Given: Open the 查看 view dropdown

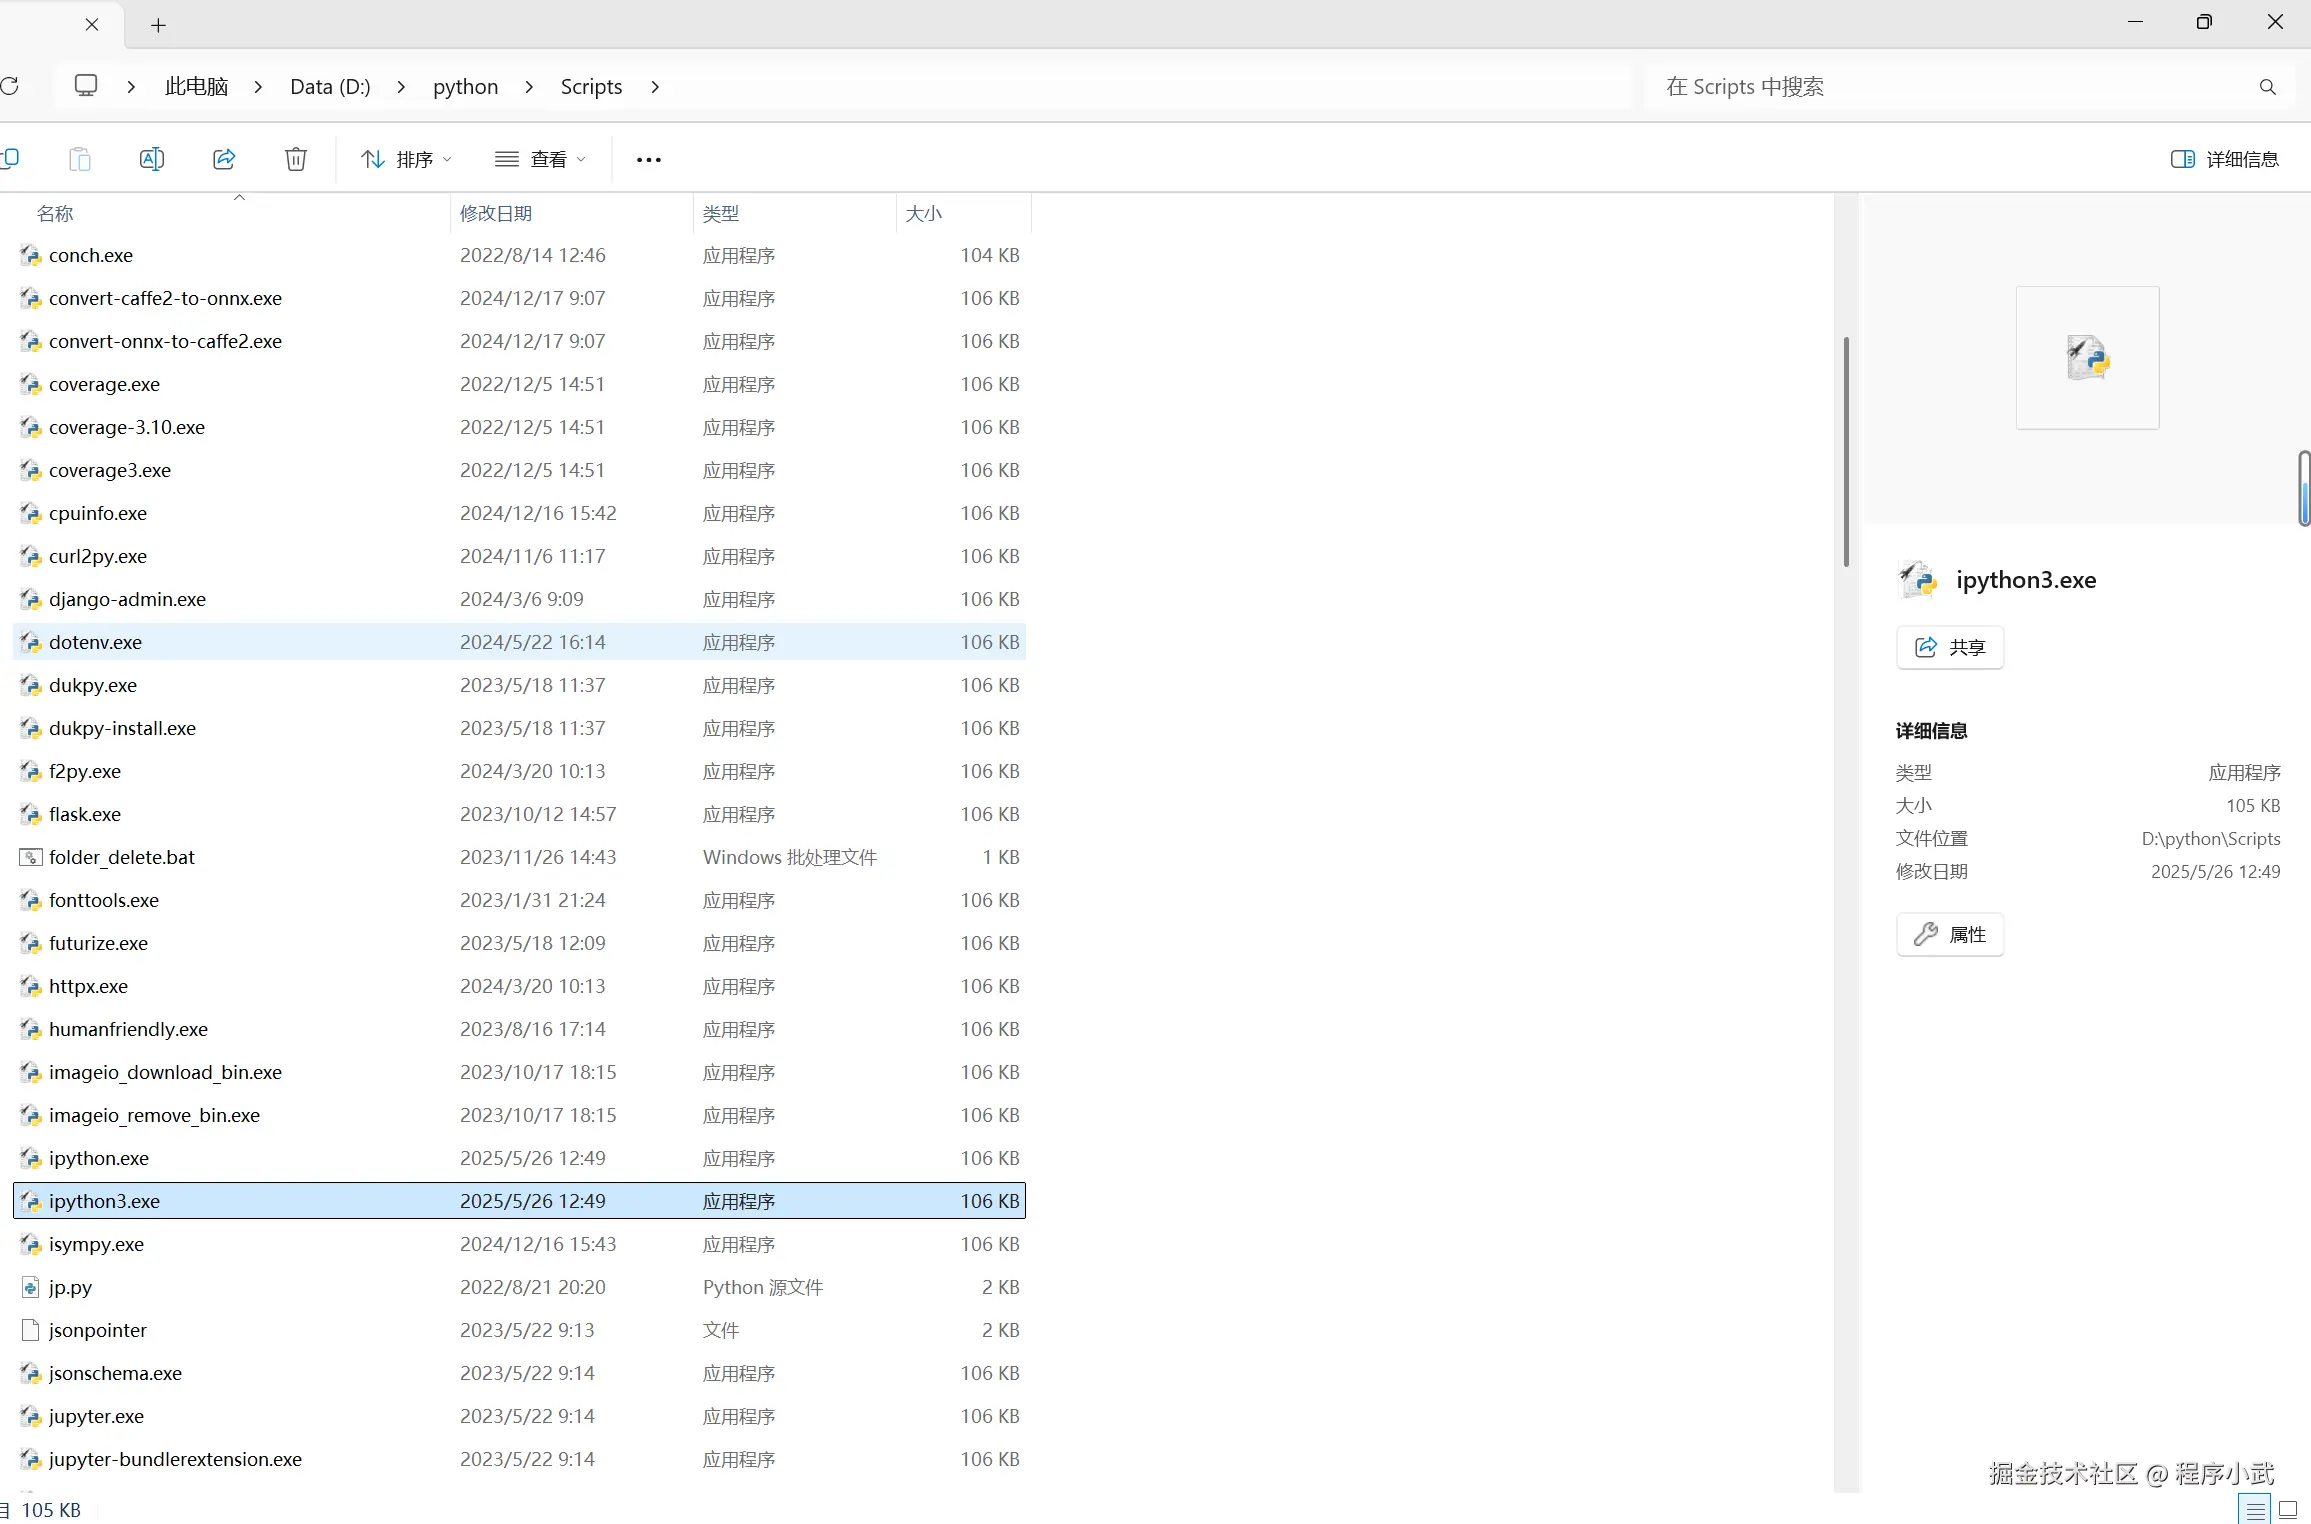Looking at the screenshot, I should click(540, 159).
